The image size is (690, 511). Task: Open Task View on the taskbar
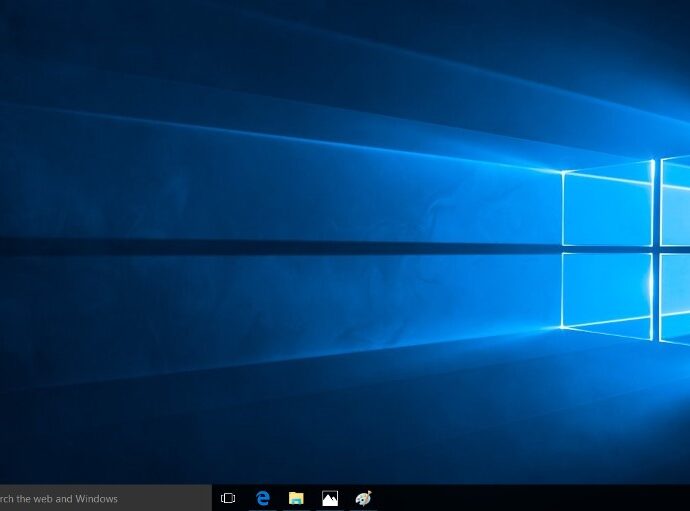point(228,498)
